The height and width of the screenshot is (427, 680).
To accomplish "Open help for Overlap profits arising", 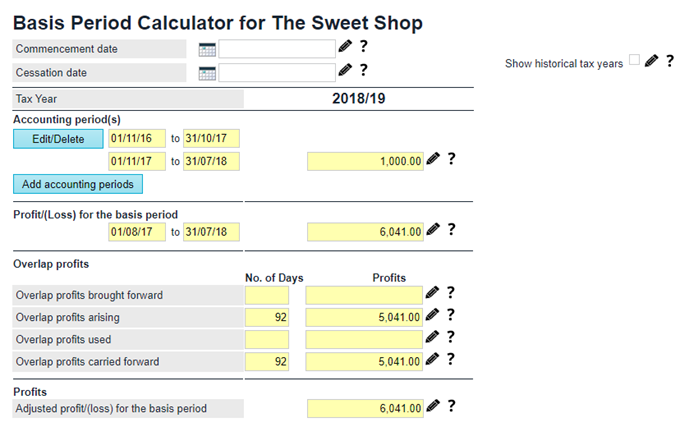I will tap(451, 315).
